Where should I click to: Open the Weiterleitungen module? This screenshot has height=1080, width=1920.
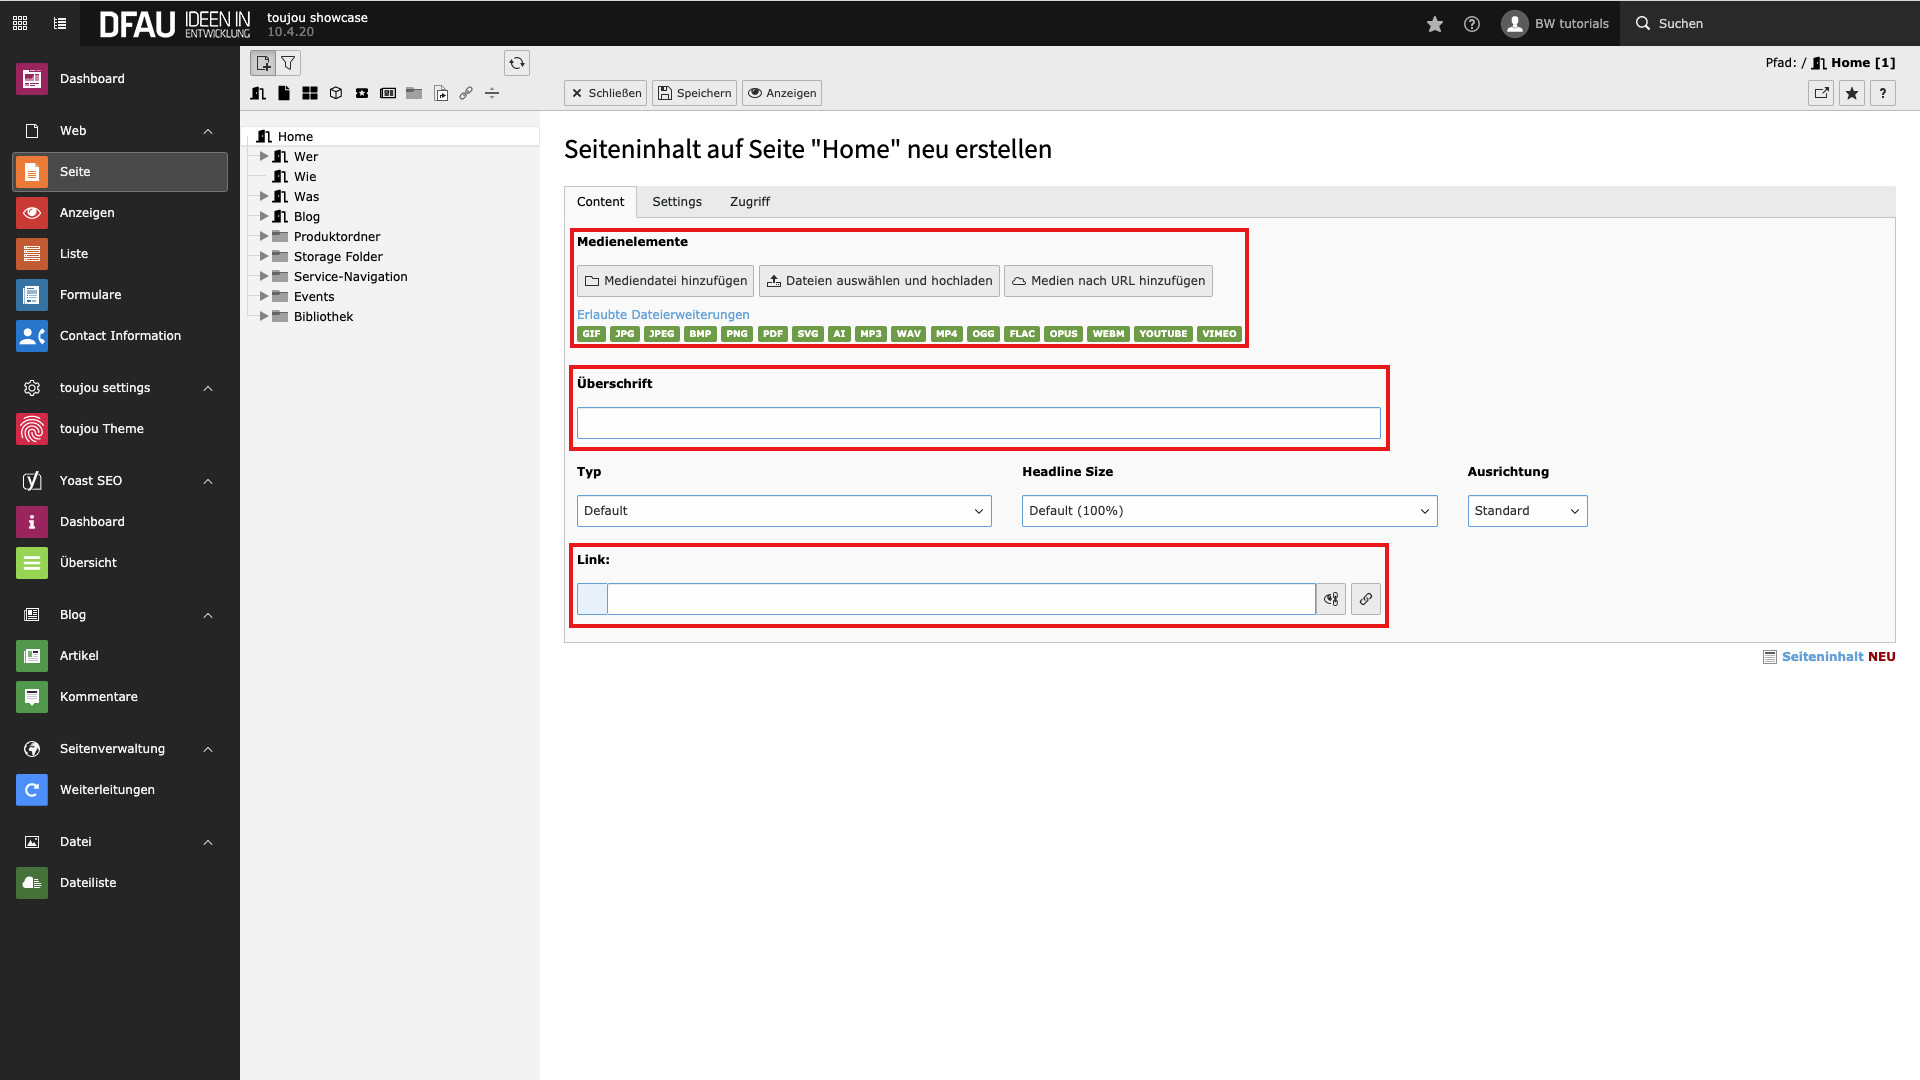pos(120,790)
